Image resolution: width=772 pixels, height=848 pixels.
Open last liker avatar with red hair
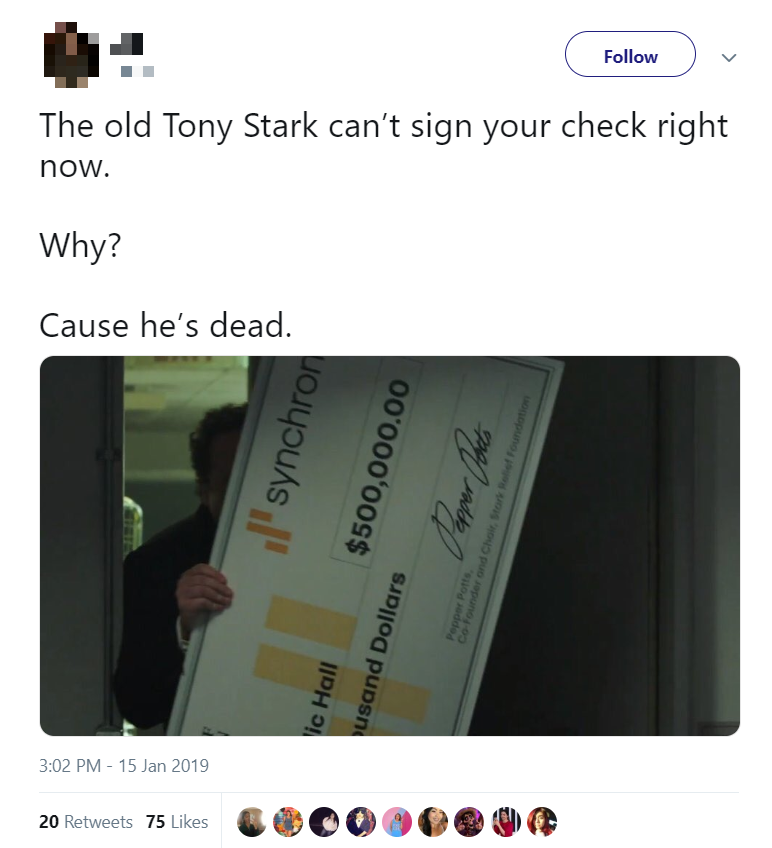[542, 822]
